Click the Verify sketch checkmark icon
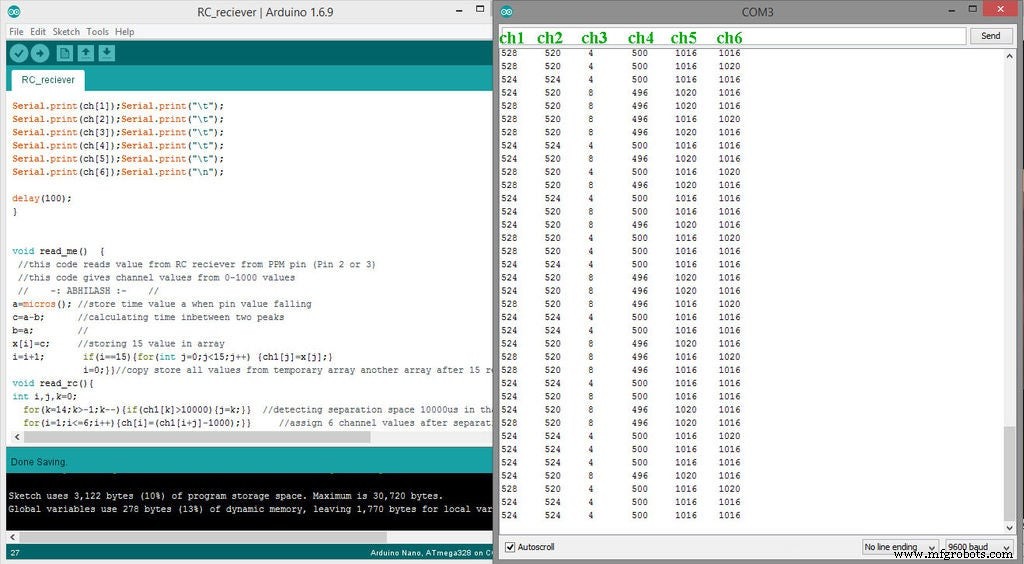 pyautogui.click(x=19, y=54)
